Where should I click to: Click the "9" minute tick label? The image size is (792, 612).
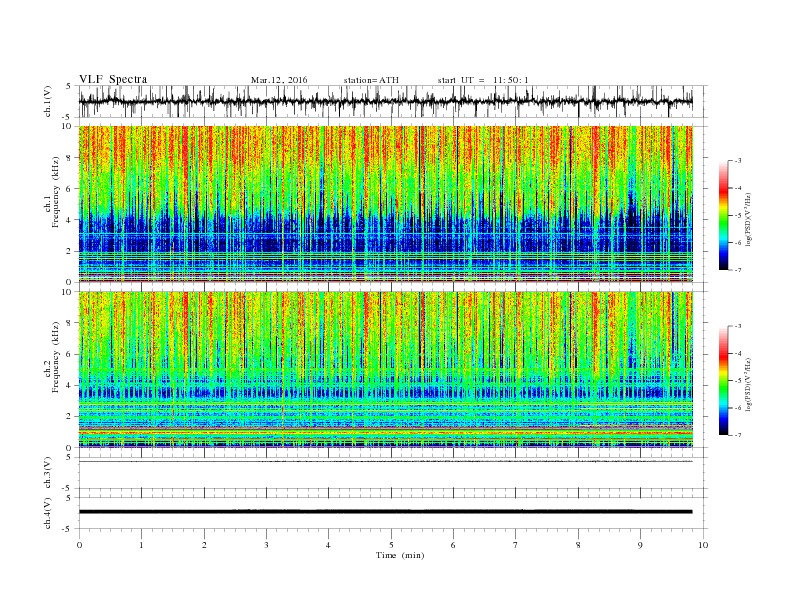coord(640,545)
